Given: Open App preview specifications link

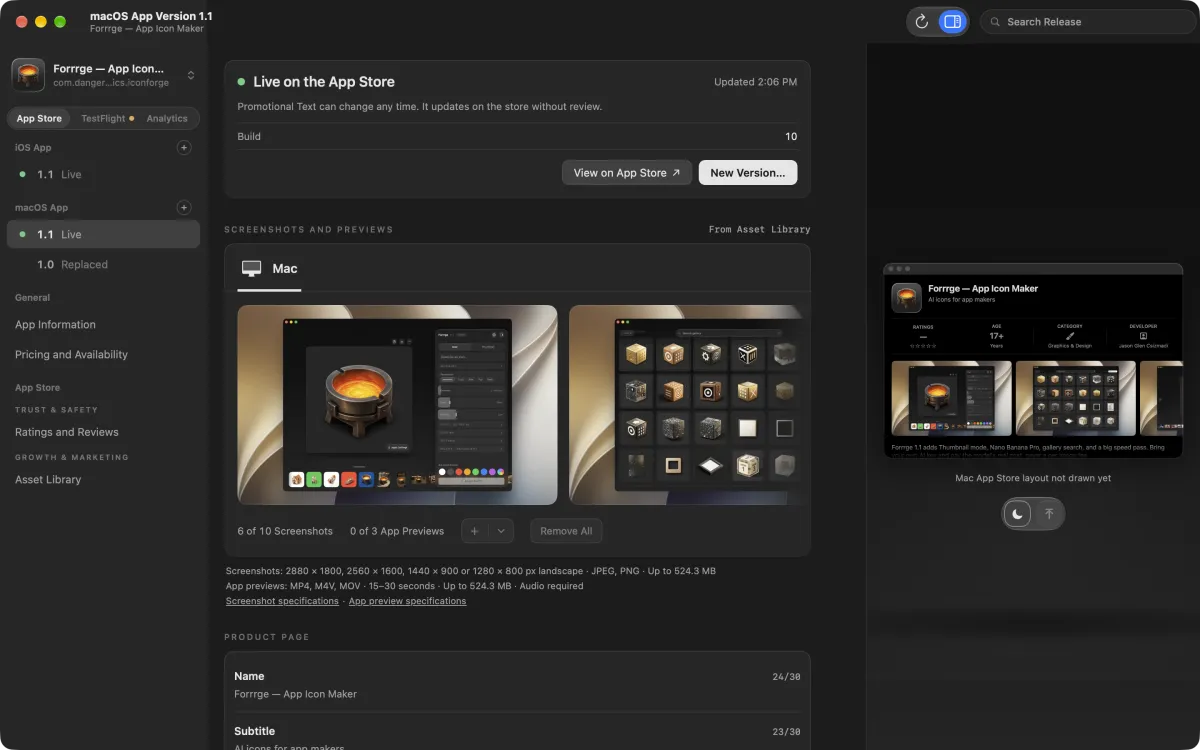Looking at the screenshot, I should click(x=407, y=601).
